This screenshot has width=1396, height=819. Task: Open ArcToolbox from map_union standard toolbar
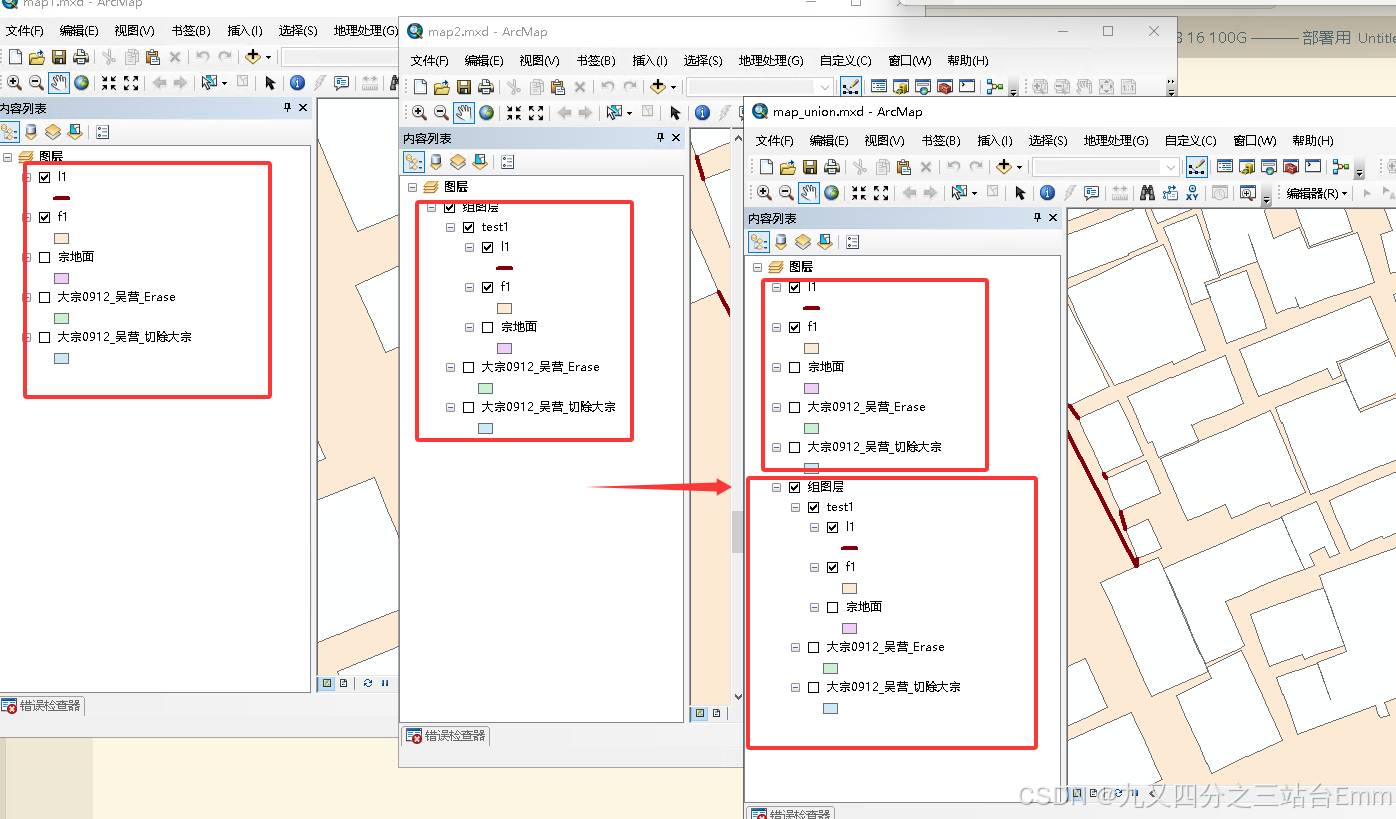tap(1291, 167)
